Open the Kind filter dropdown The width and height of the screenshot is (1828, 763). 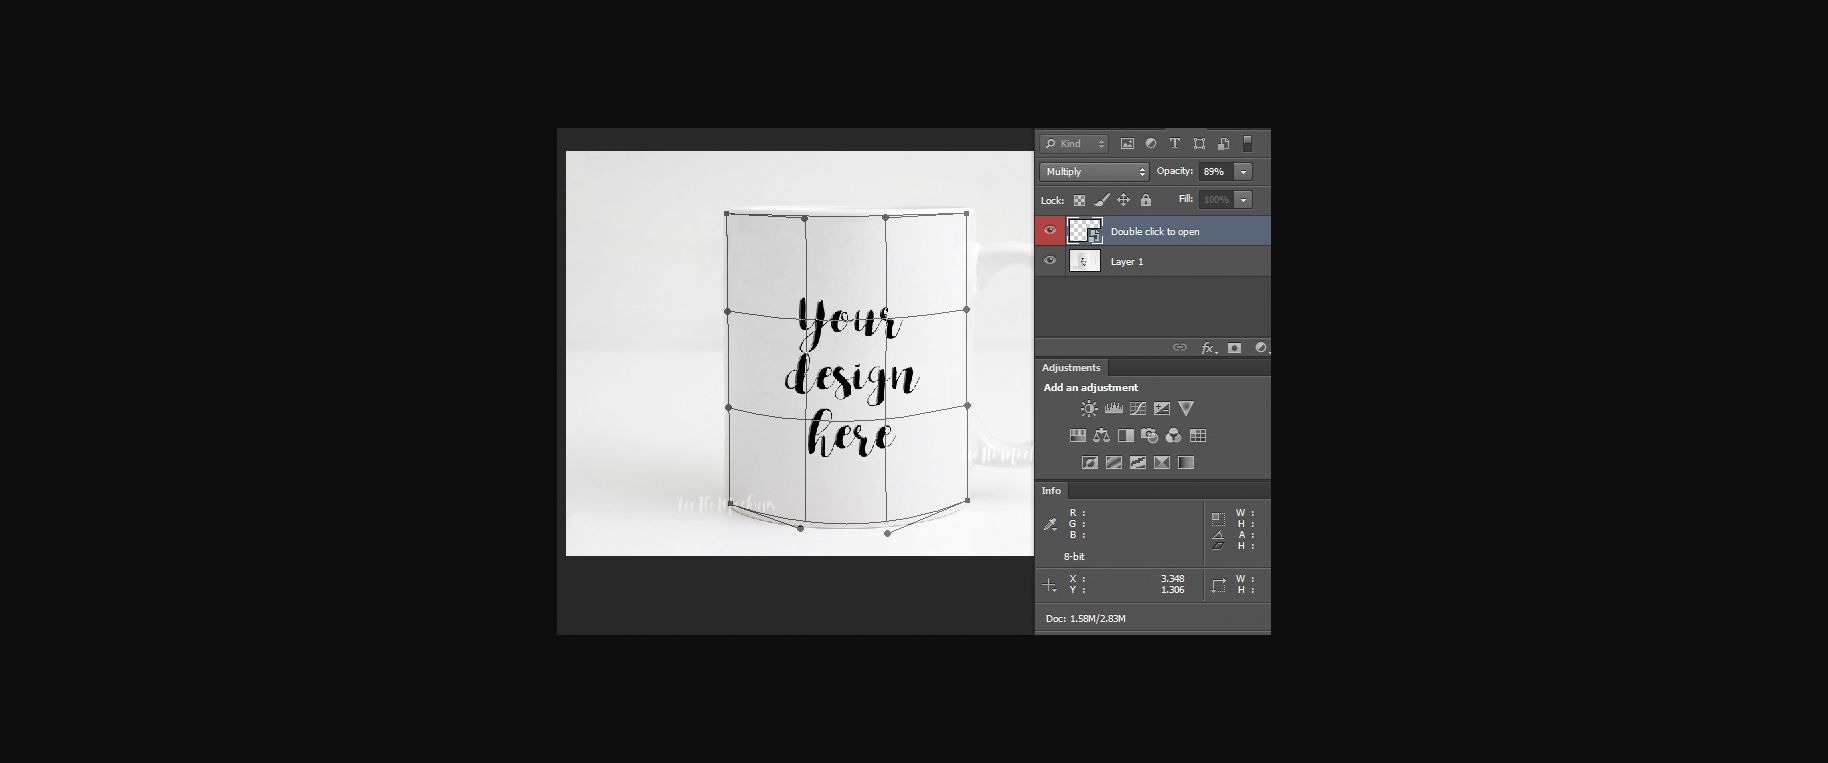(1073, 144)
